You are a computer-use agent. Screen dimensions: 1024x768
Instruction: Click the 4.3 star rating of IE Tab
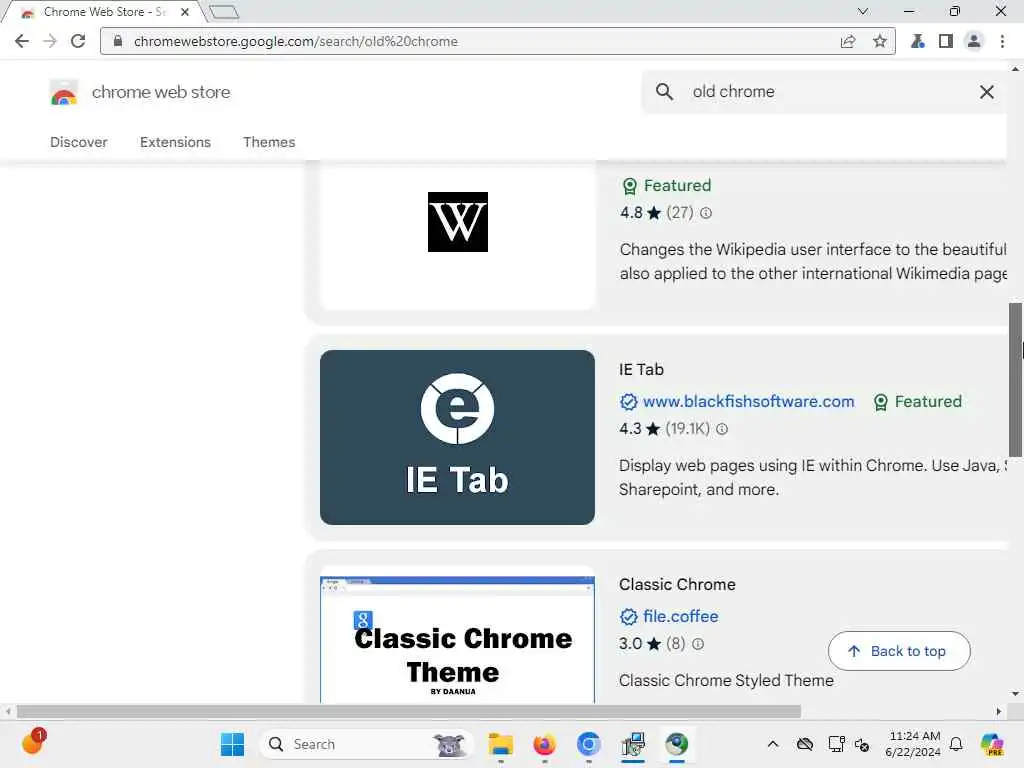tap(640, 429)
